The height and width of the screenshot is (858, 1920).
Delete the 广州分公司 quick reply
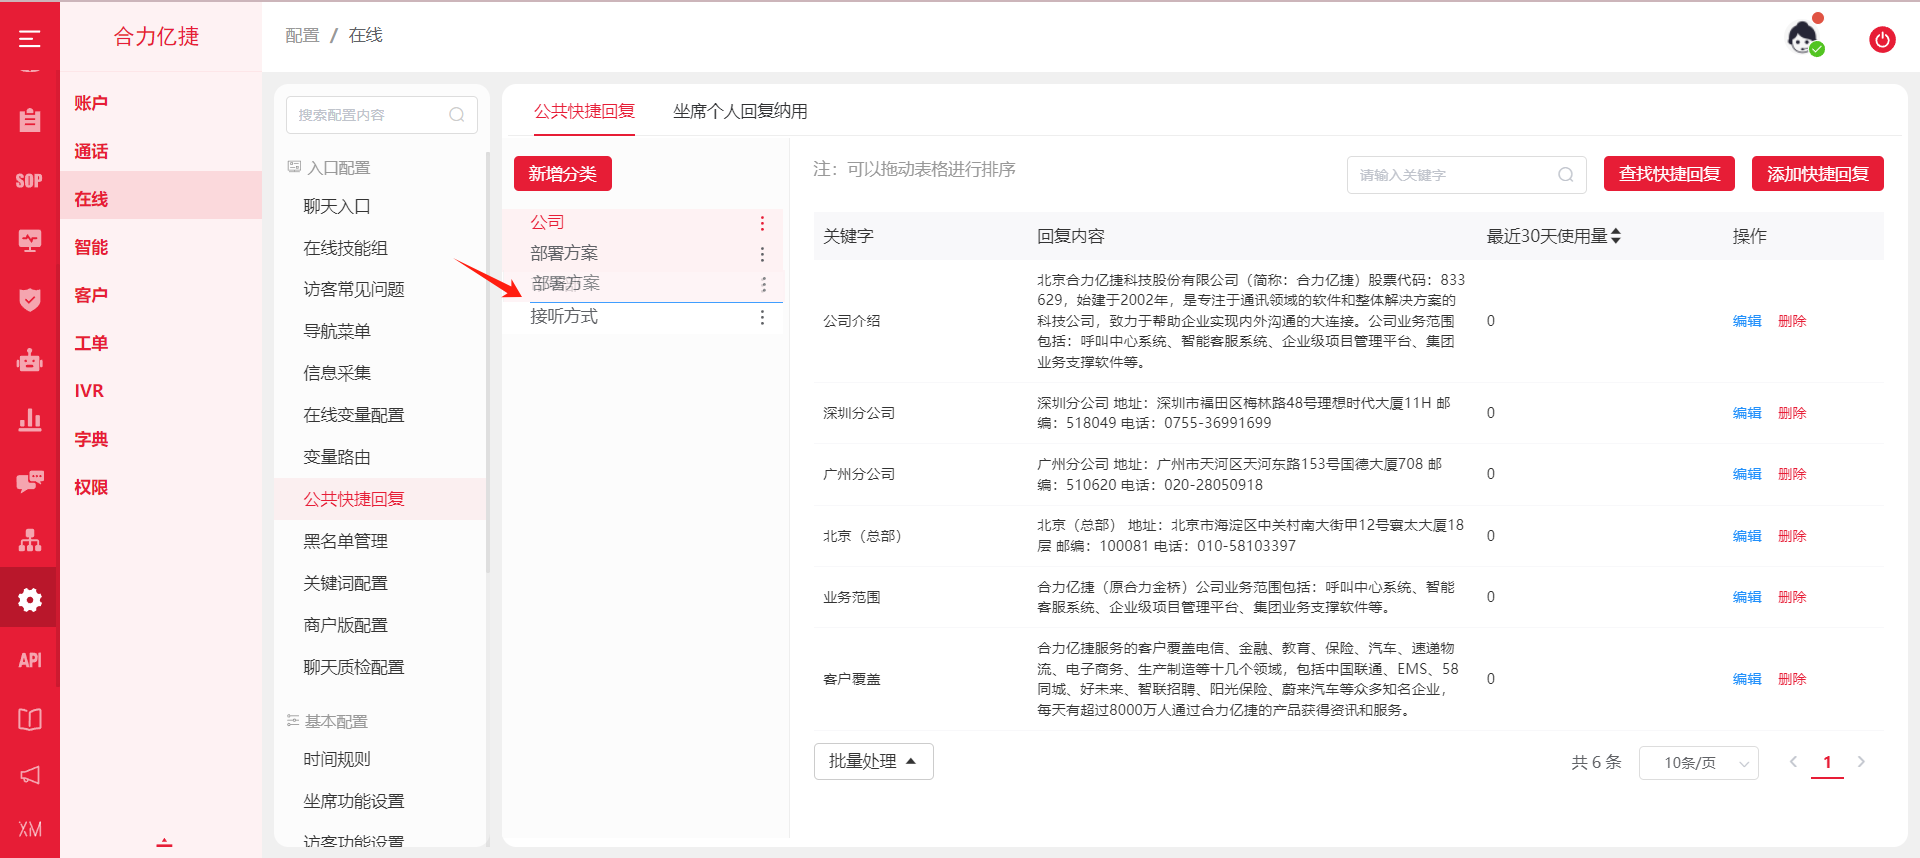click(1792, 474)
